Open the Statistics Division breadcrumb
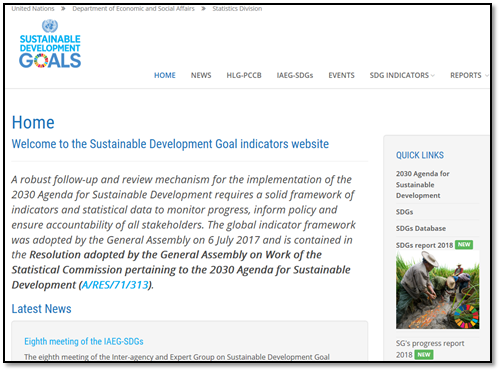 [237, 9]
